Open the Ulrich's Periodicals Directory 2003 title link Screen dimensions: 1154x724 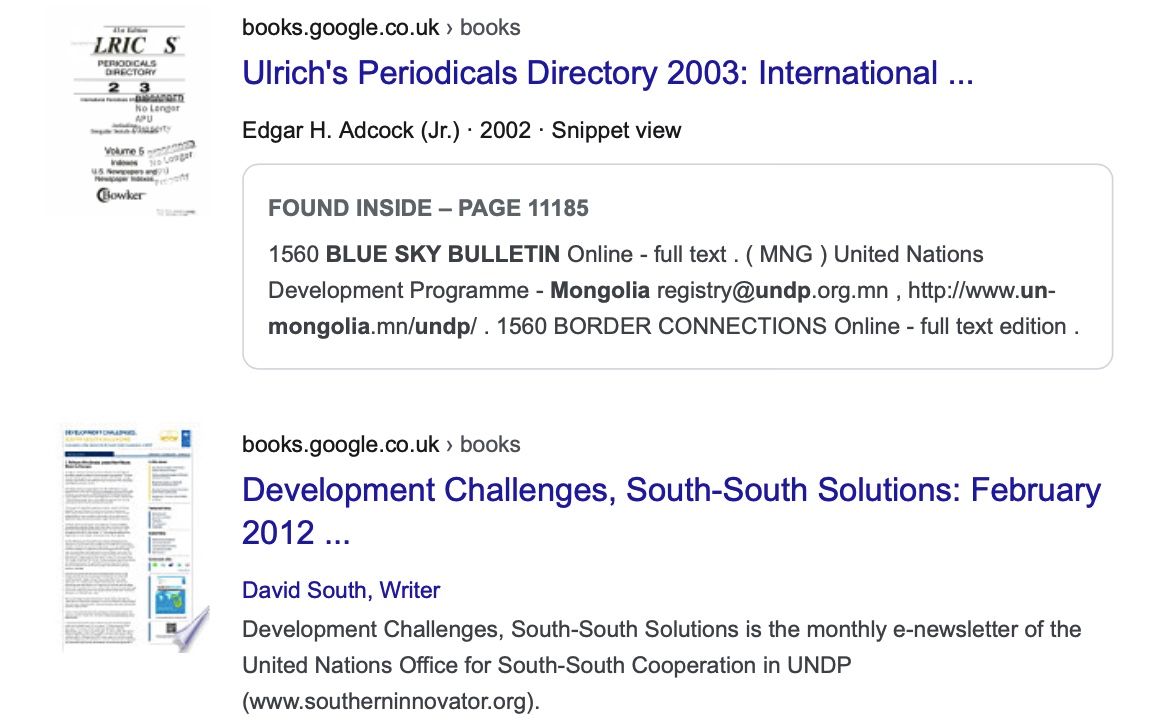pos(607,73)
